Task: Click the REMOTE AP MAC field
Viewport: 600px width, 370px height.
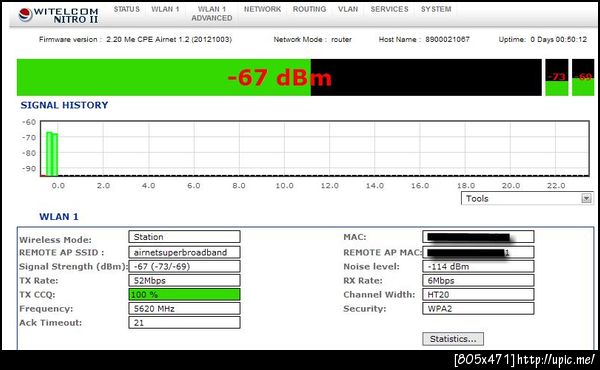Action: click(x=478, y=253)
